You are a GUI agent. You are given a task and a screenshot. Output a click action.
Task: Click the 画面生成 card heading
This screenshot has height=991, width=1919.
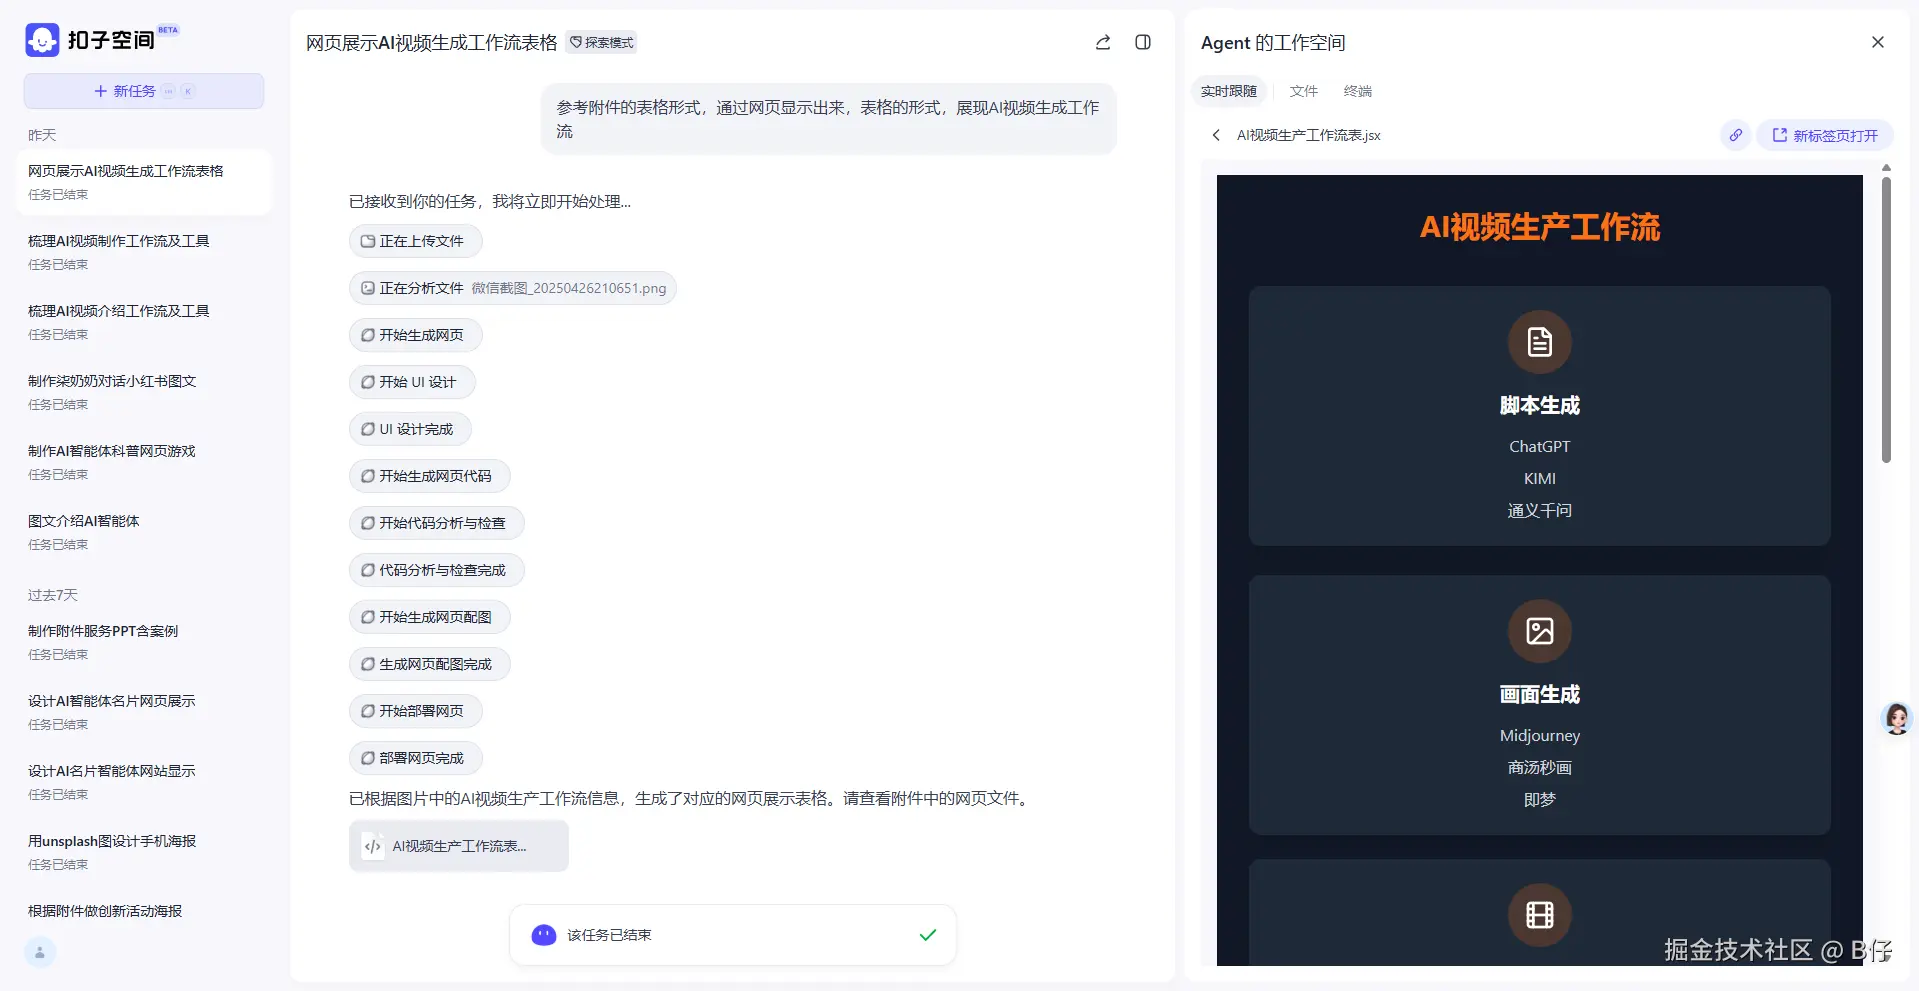[1539, 694]
